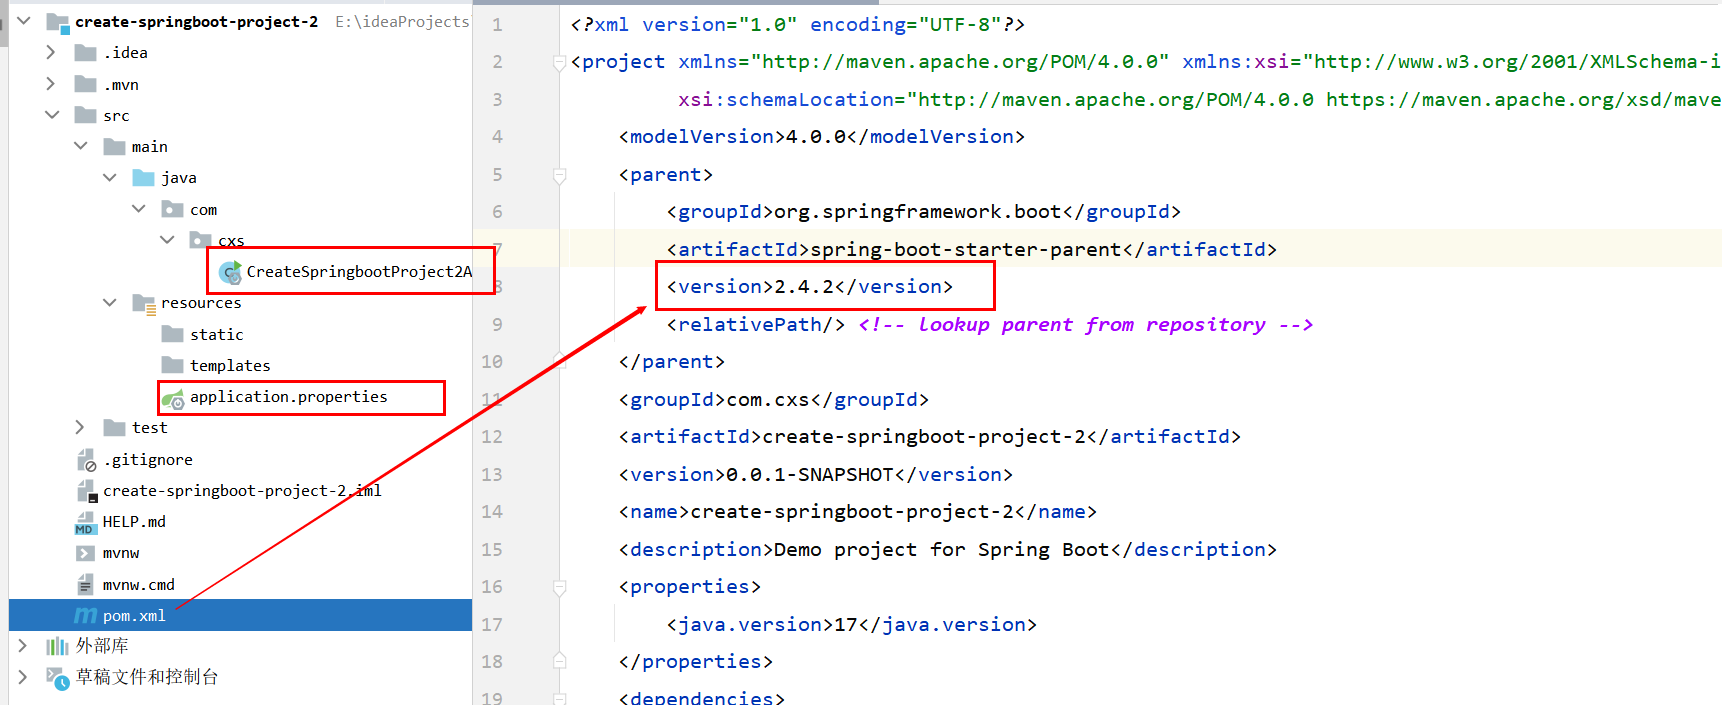The image size is (1722, 705).
Task: Click the .iml module file icon
Action: pos(86,491)
